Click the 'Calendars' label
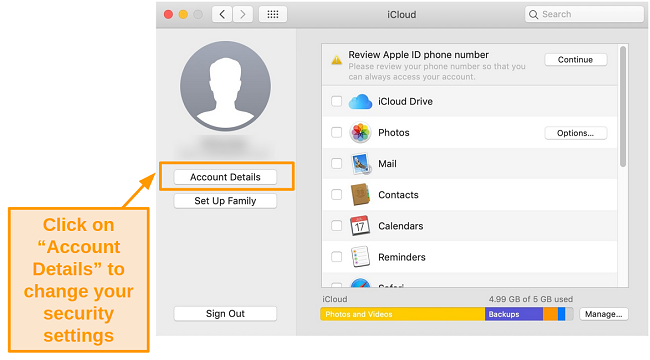The width and height of the screenshot is (650, 360). coord(400,226)
